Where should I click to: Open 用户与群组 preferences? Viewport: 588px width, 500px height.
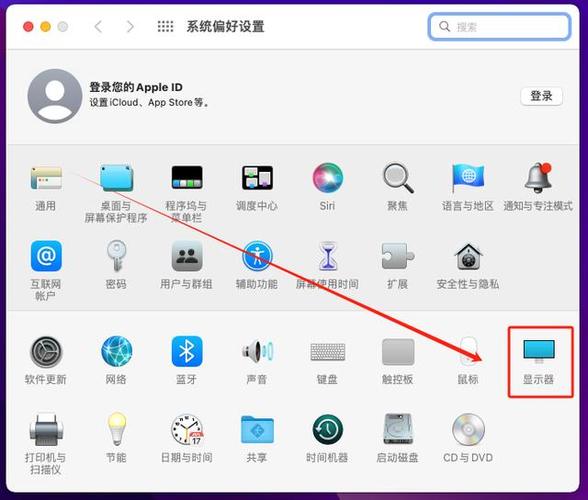click(187, 256)
